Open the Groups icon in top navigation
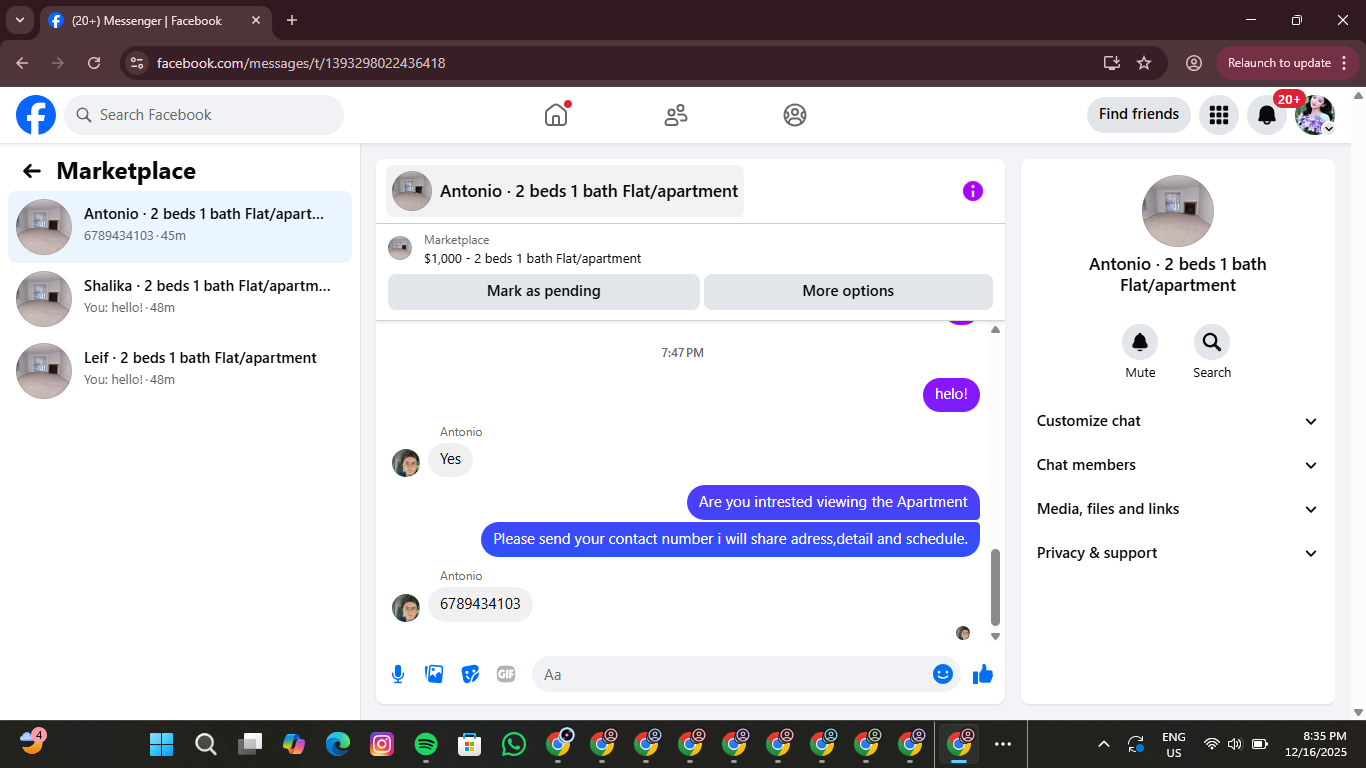 pos(795,115)
